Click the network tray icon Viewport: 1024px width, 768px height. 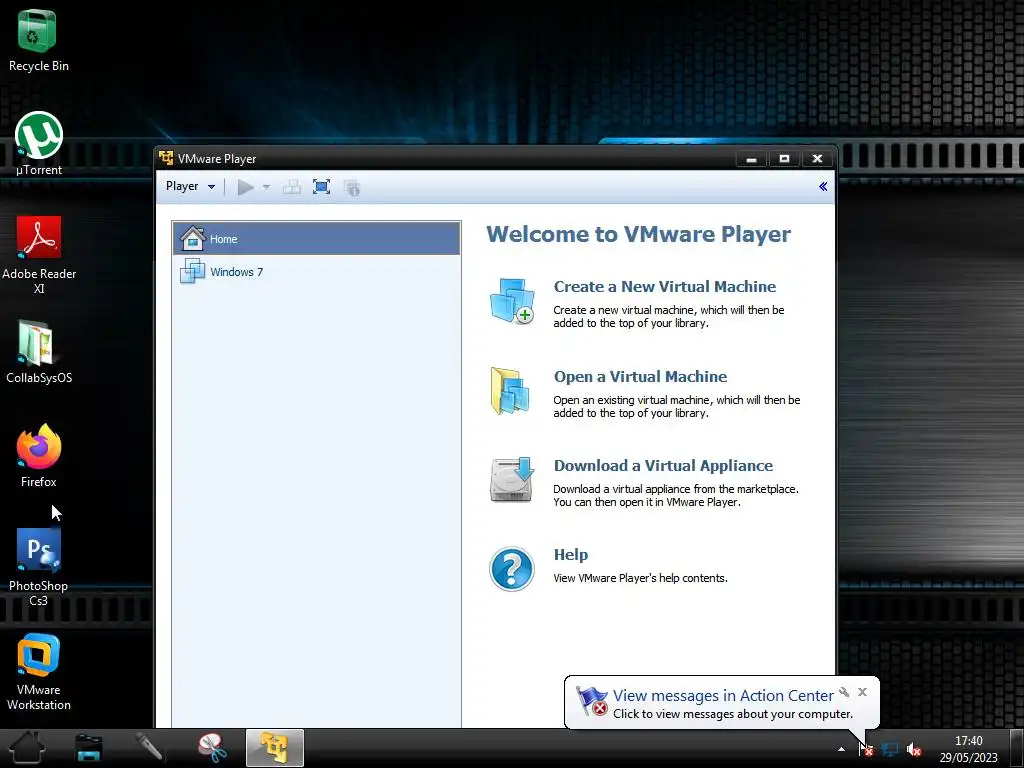coord(889,750)
